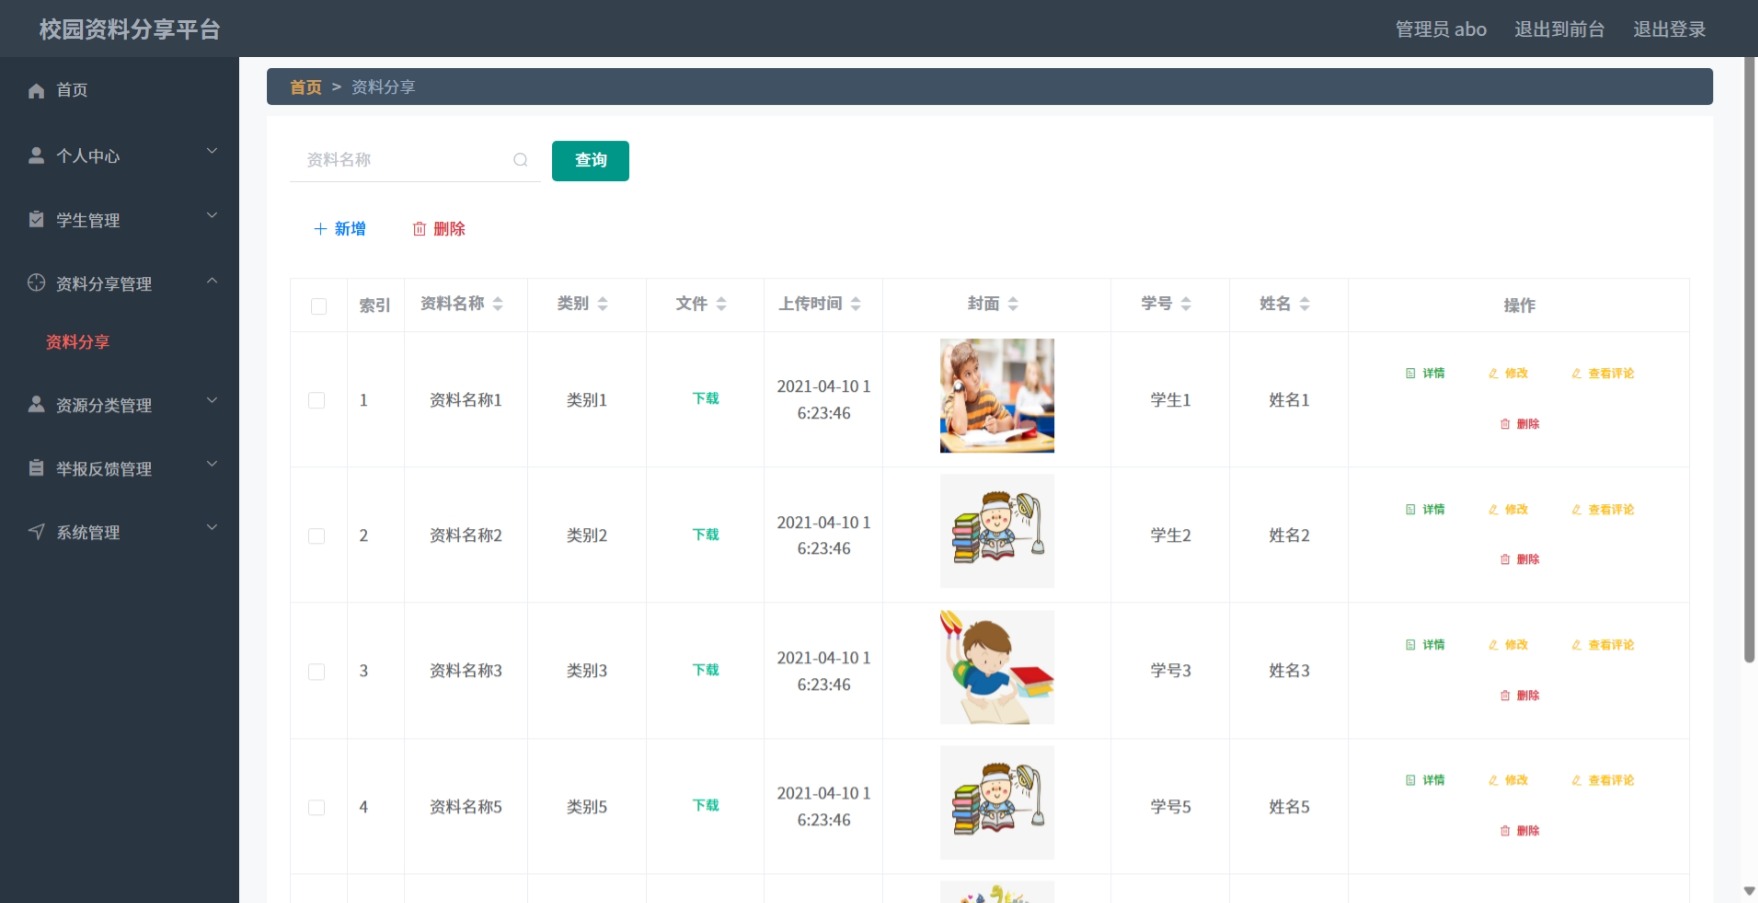Click the 类别5 cell

[x=587, y=806]
